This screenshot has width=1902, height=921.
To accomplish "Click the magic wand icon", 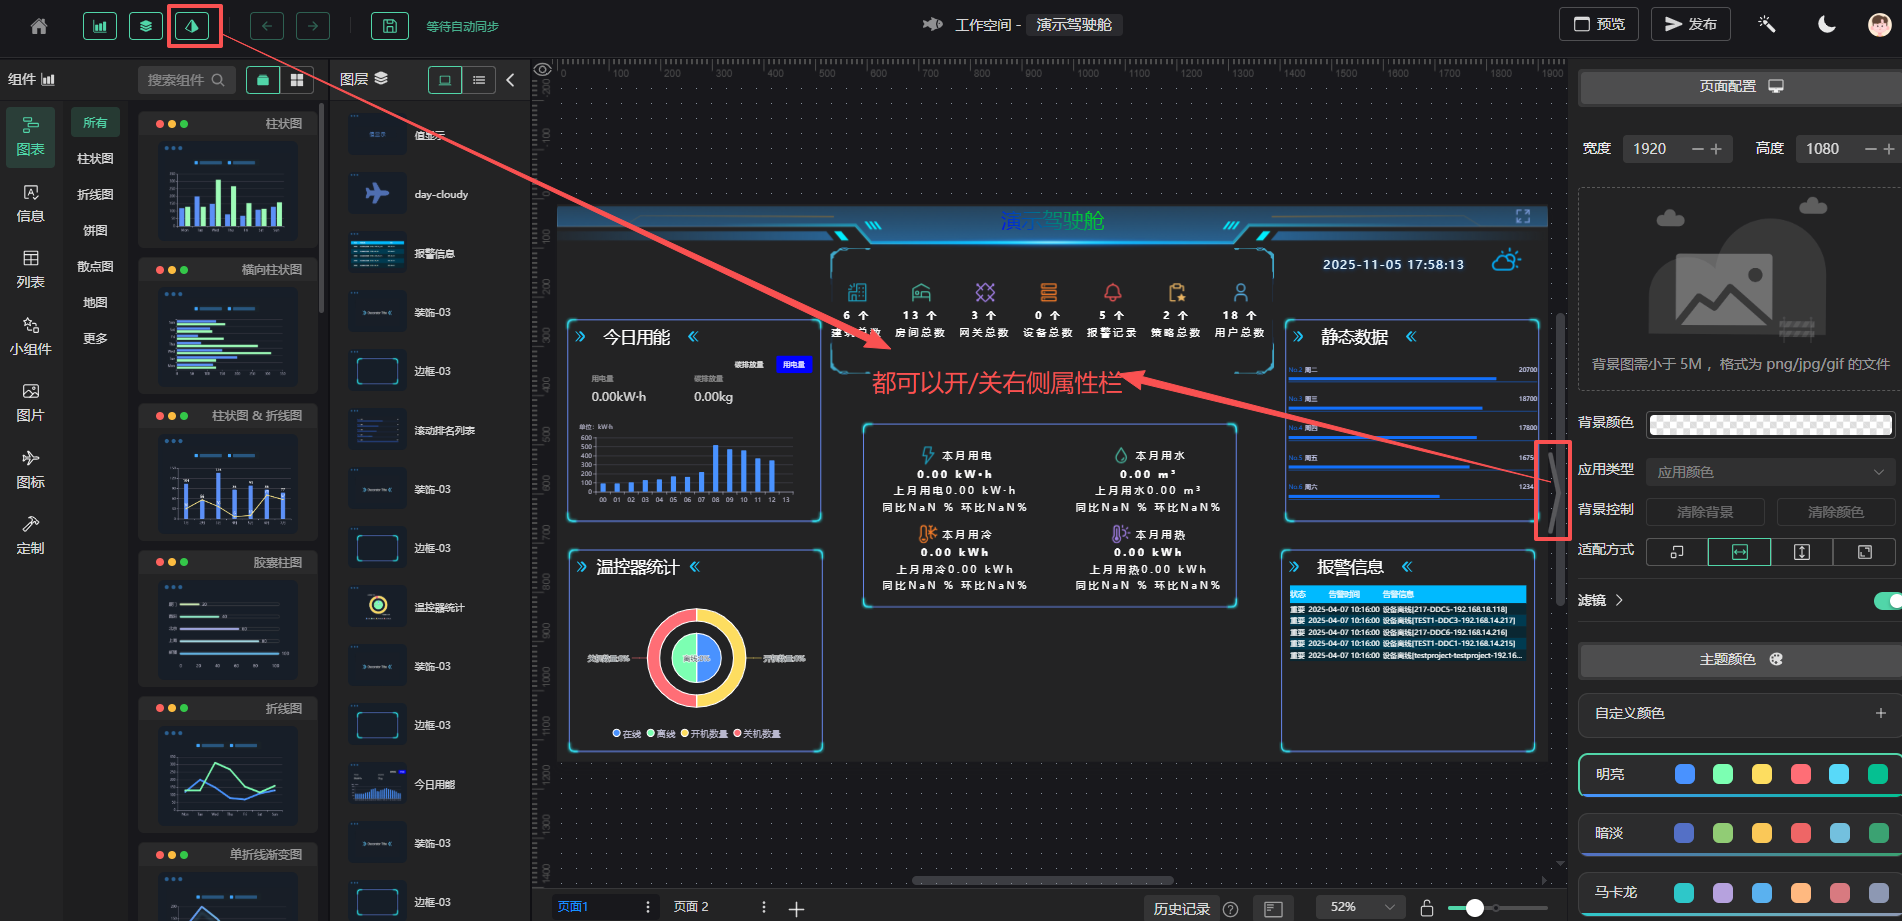I will click(1767, 25).
